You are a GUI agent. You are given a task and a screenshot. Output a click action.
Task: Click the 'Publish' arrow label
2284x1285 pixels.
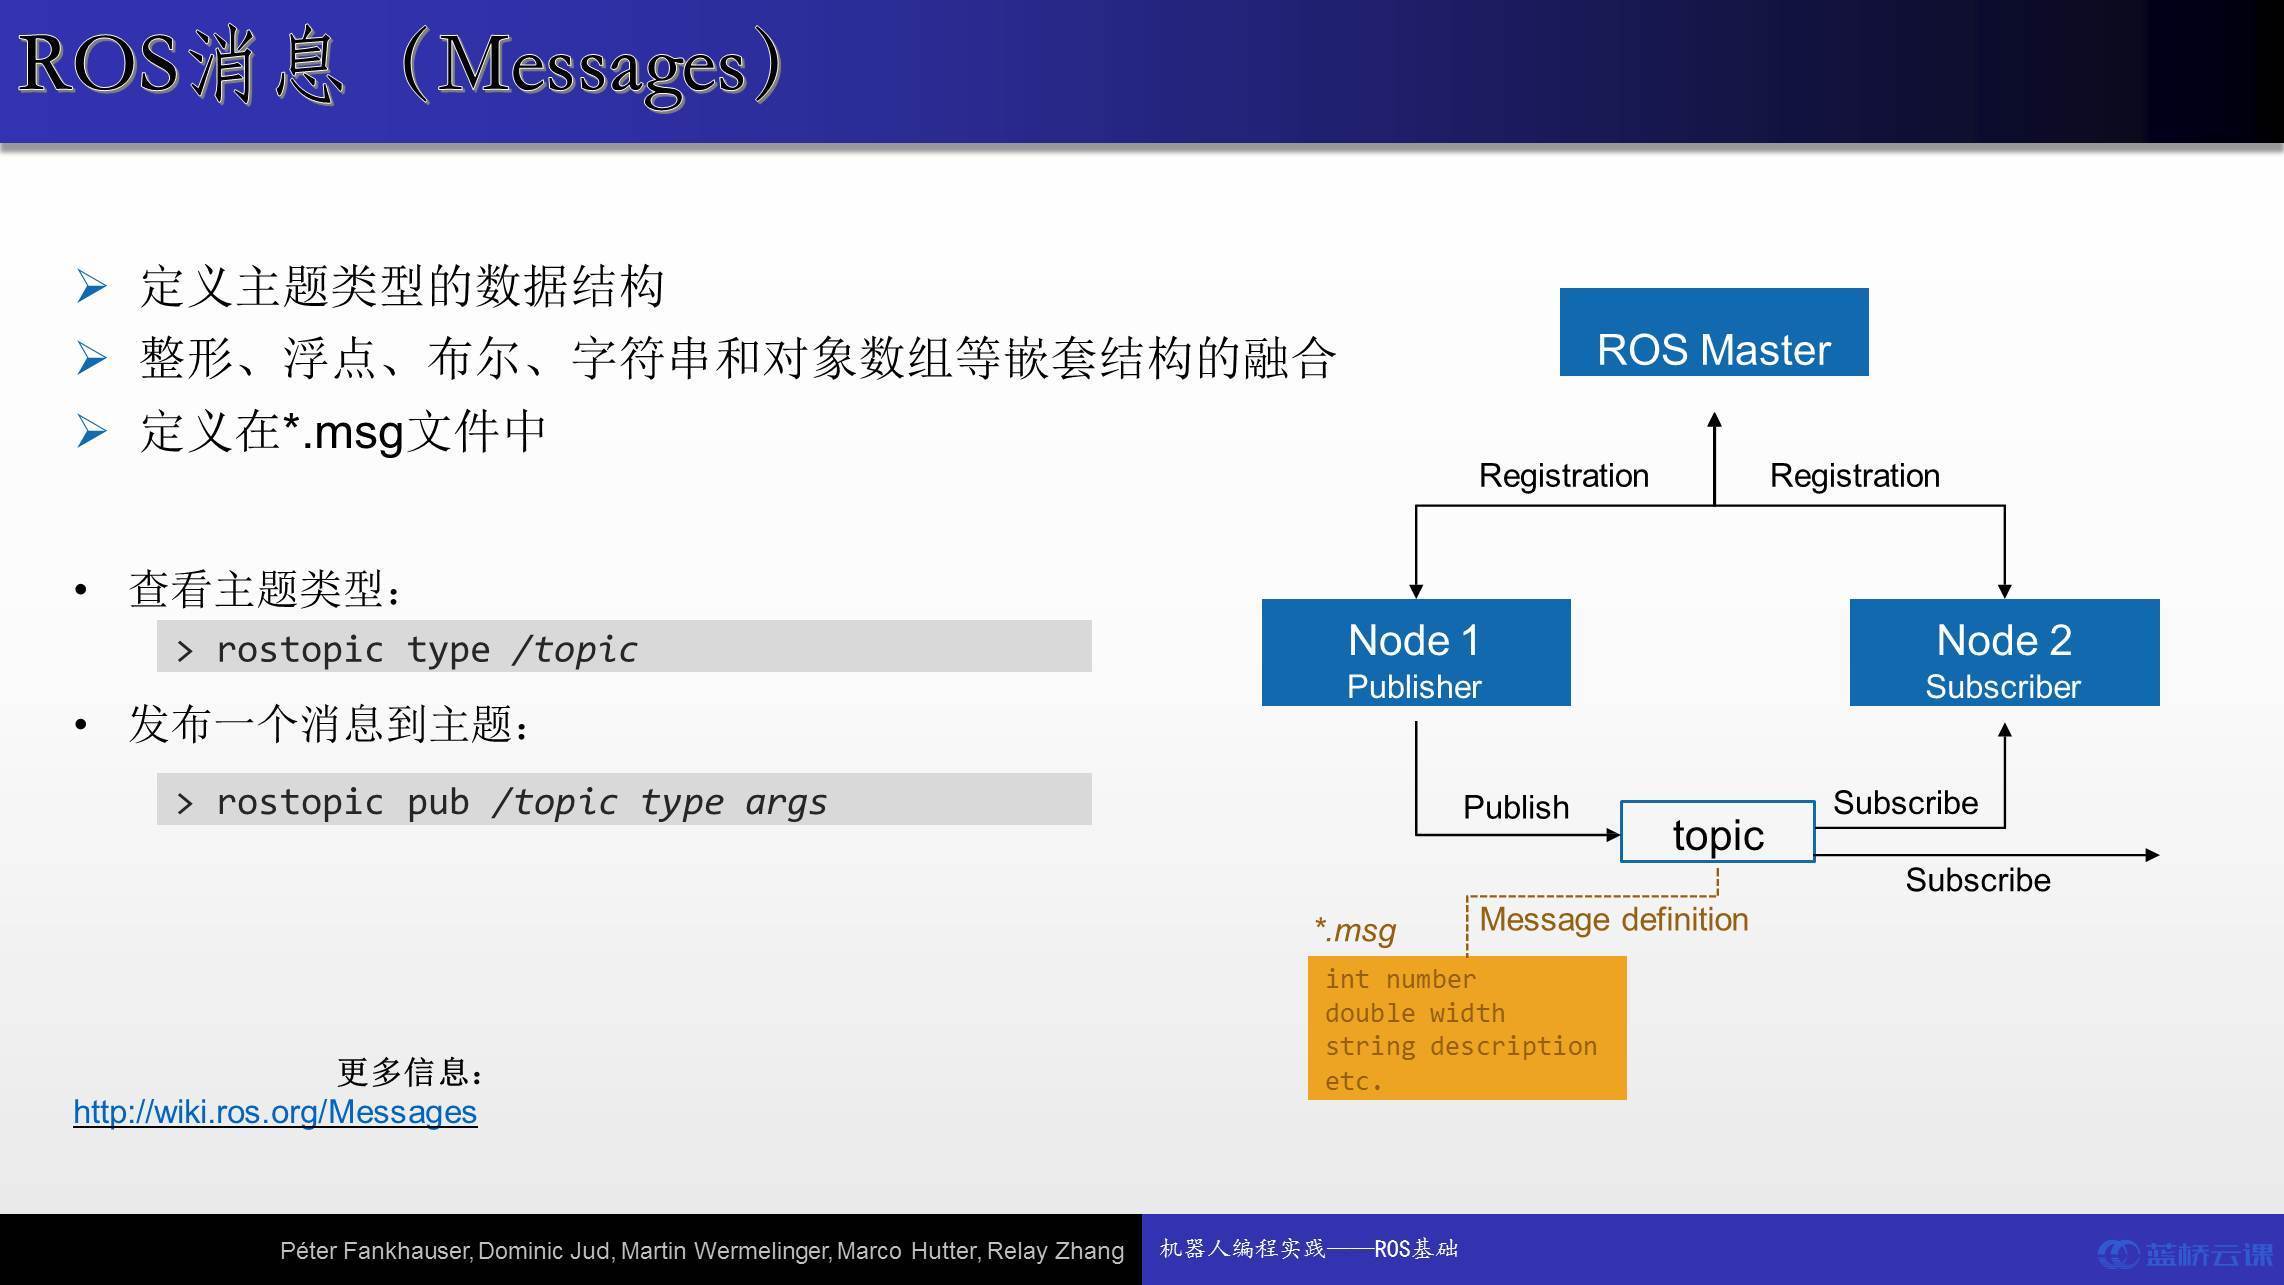pyautogui.click(x=1516, y=807)
